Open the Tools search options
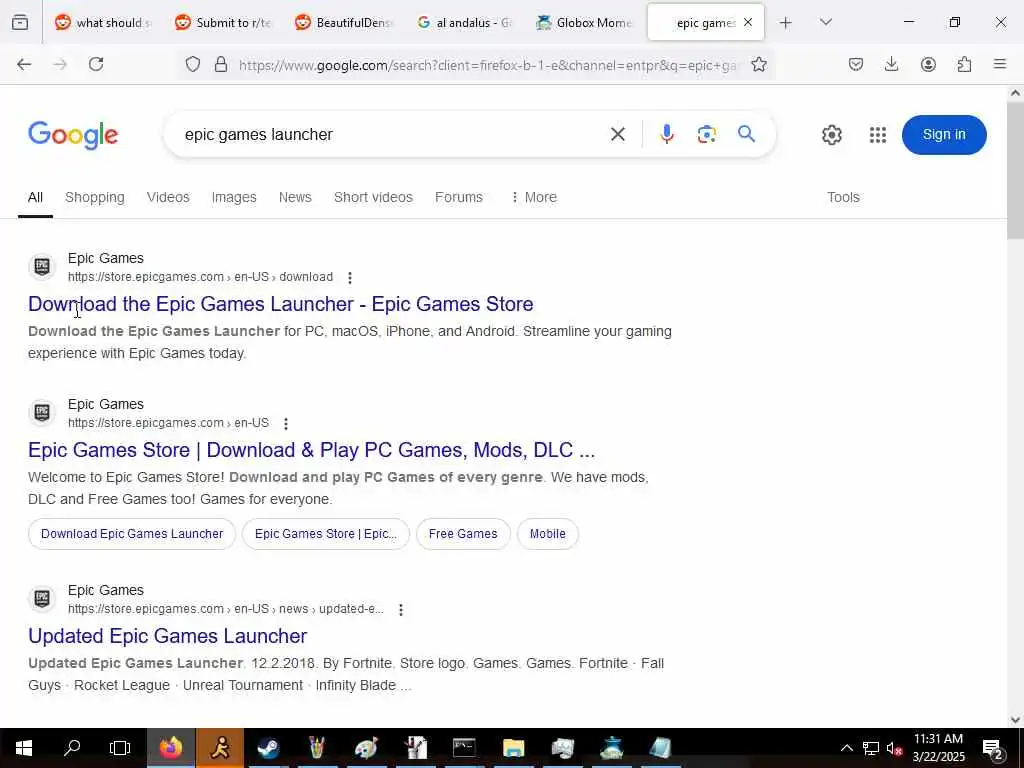 click(843, 197)
